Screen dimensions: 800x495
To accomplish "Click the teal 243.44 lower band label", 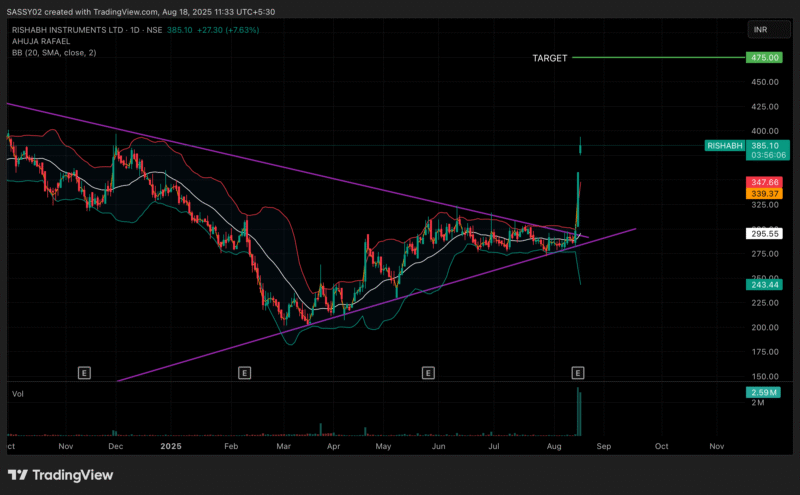I will click(764, 285).
